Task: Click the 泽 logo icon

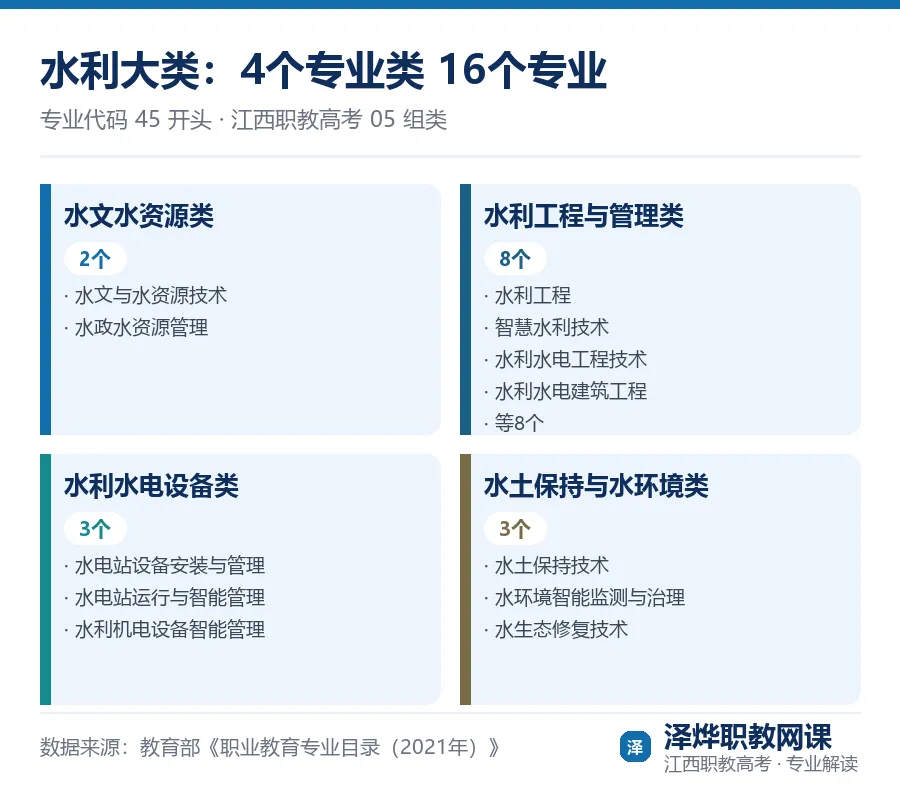Action: (635, 747)
